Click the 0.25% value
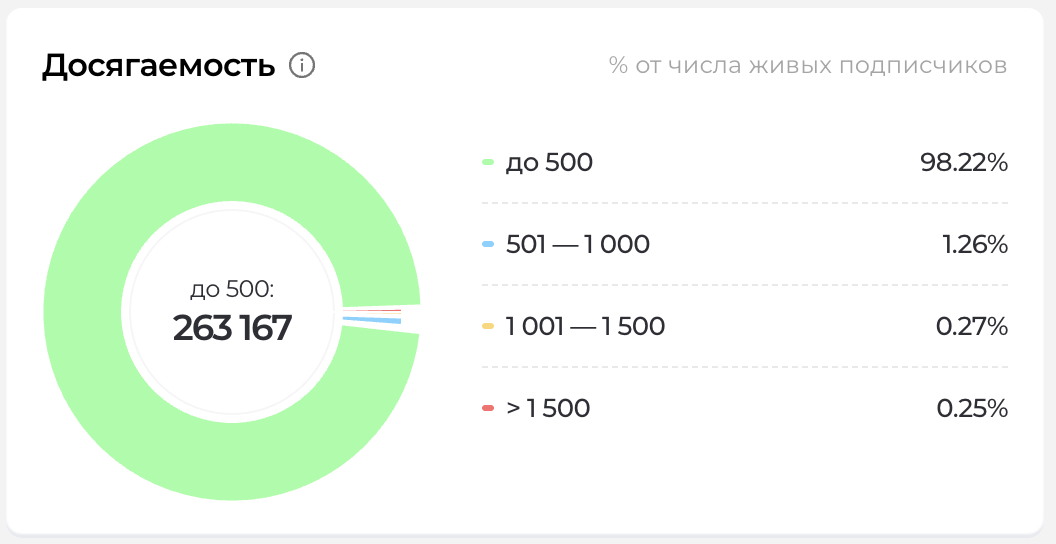Screen dimensions: 1056x544 pos(972,408)
